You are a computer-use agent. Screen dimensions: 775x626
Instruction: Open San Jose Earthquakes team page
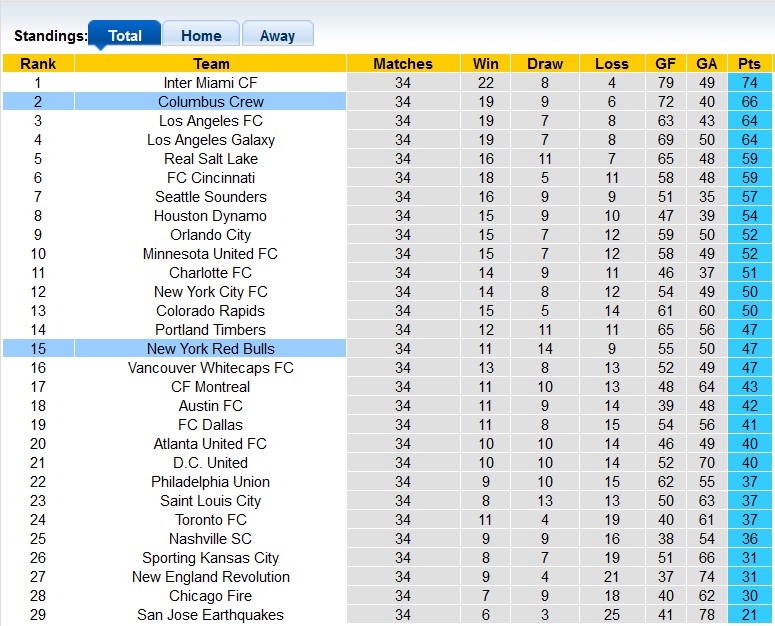(x=211, y=615)
